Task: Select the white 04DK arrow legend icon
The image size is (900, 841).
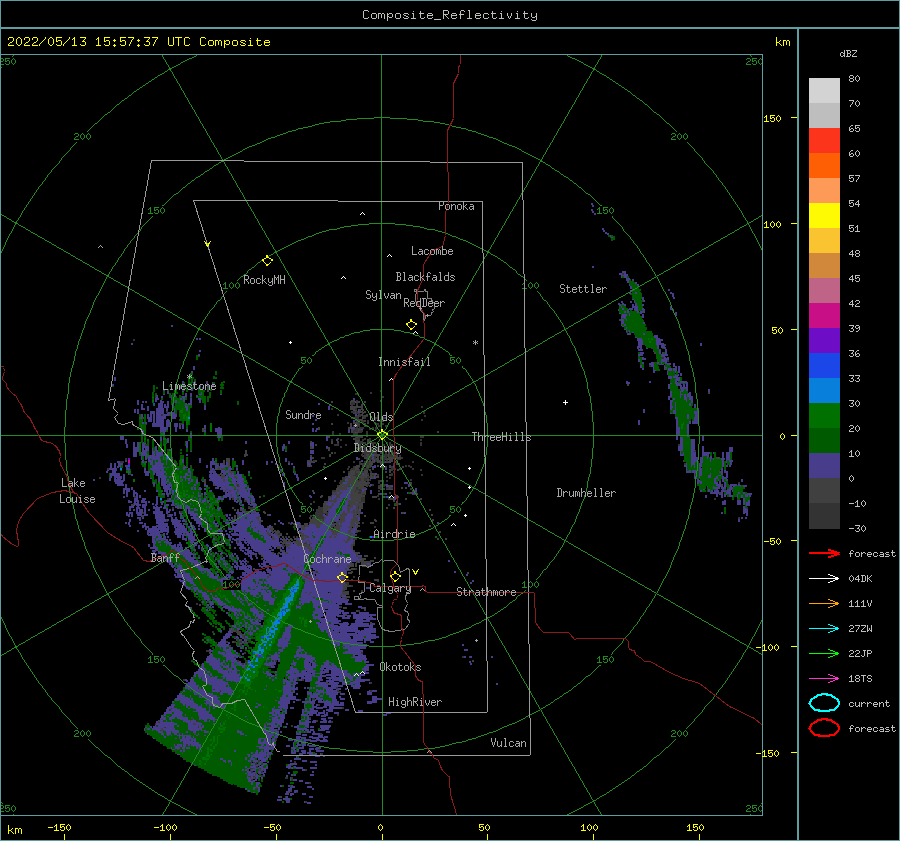Action: [824, 578]
